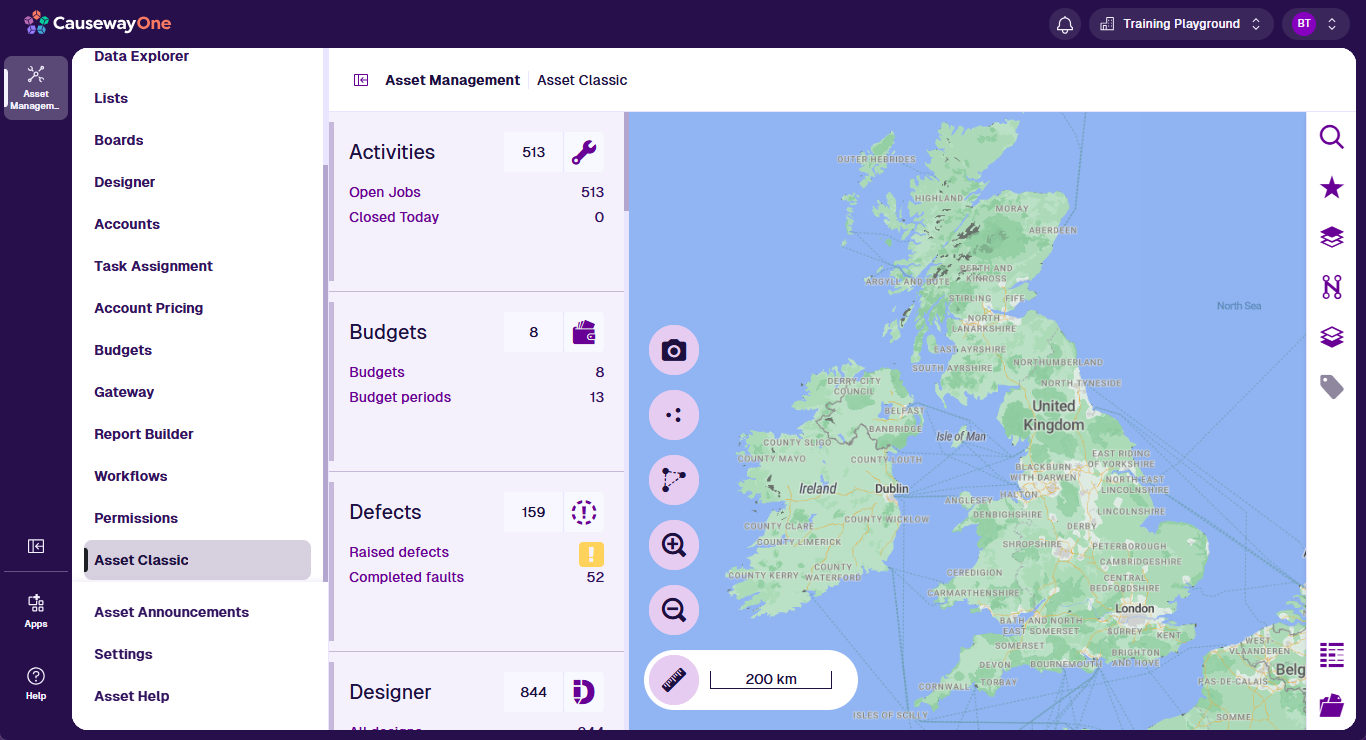Open map favorites with the star icon
This screenshot has height=740, width=1366.
1331,187
